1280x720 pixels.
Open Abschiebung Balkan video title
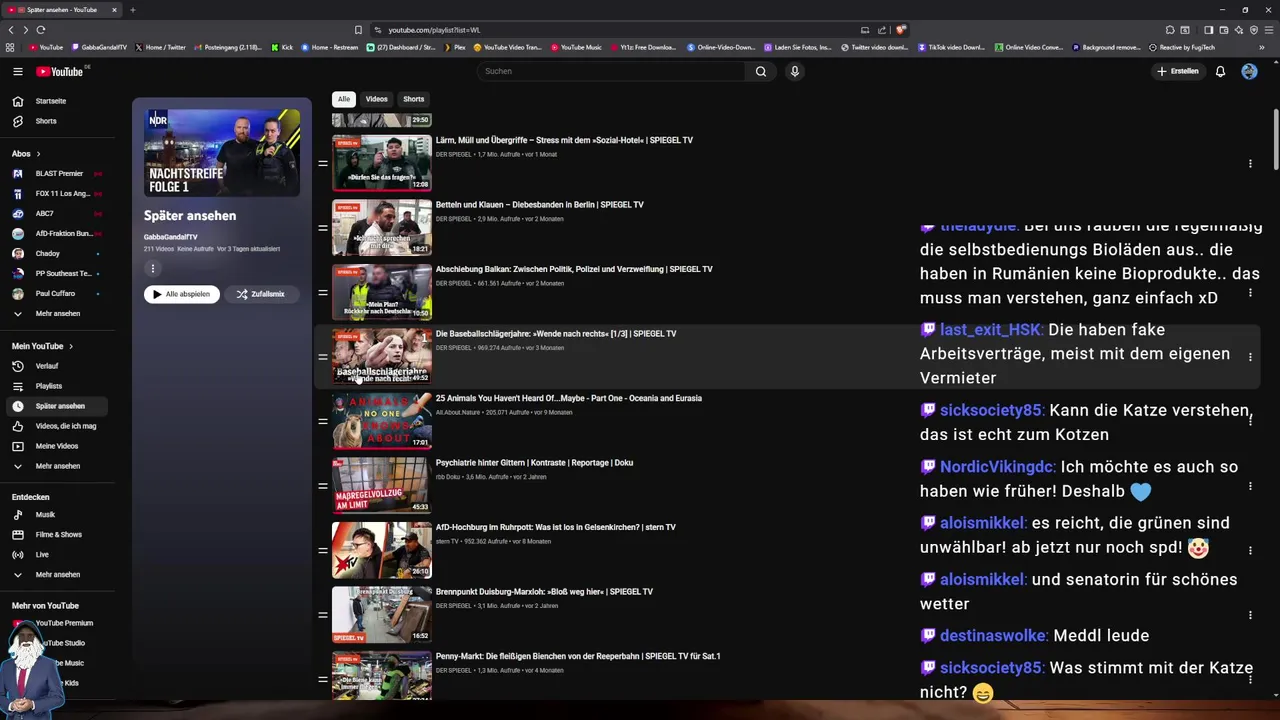(x=574, y=270)
